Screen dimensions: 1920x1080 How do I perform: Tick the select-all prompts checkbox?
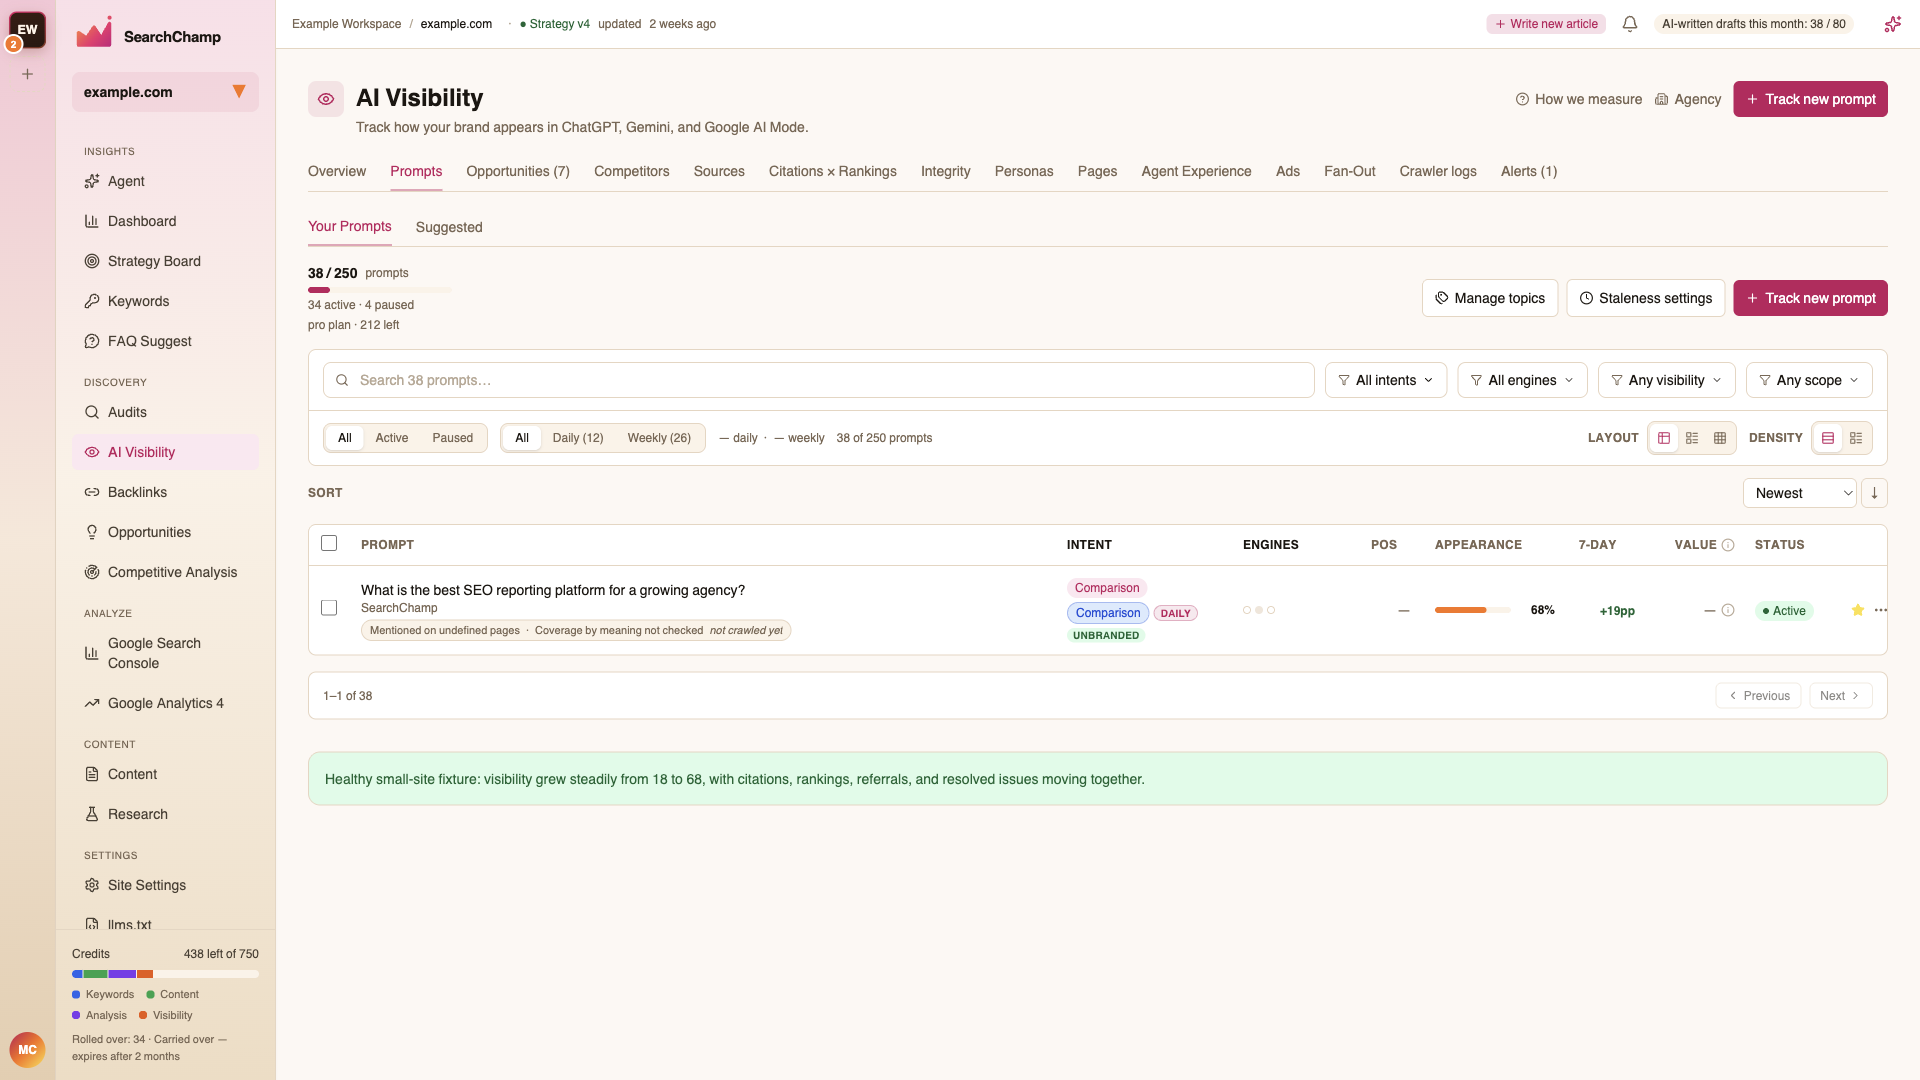pyautogui.click(x=329, y=543)
